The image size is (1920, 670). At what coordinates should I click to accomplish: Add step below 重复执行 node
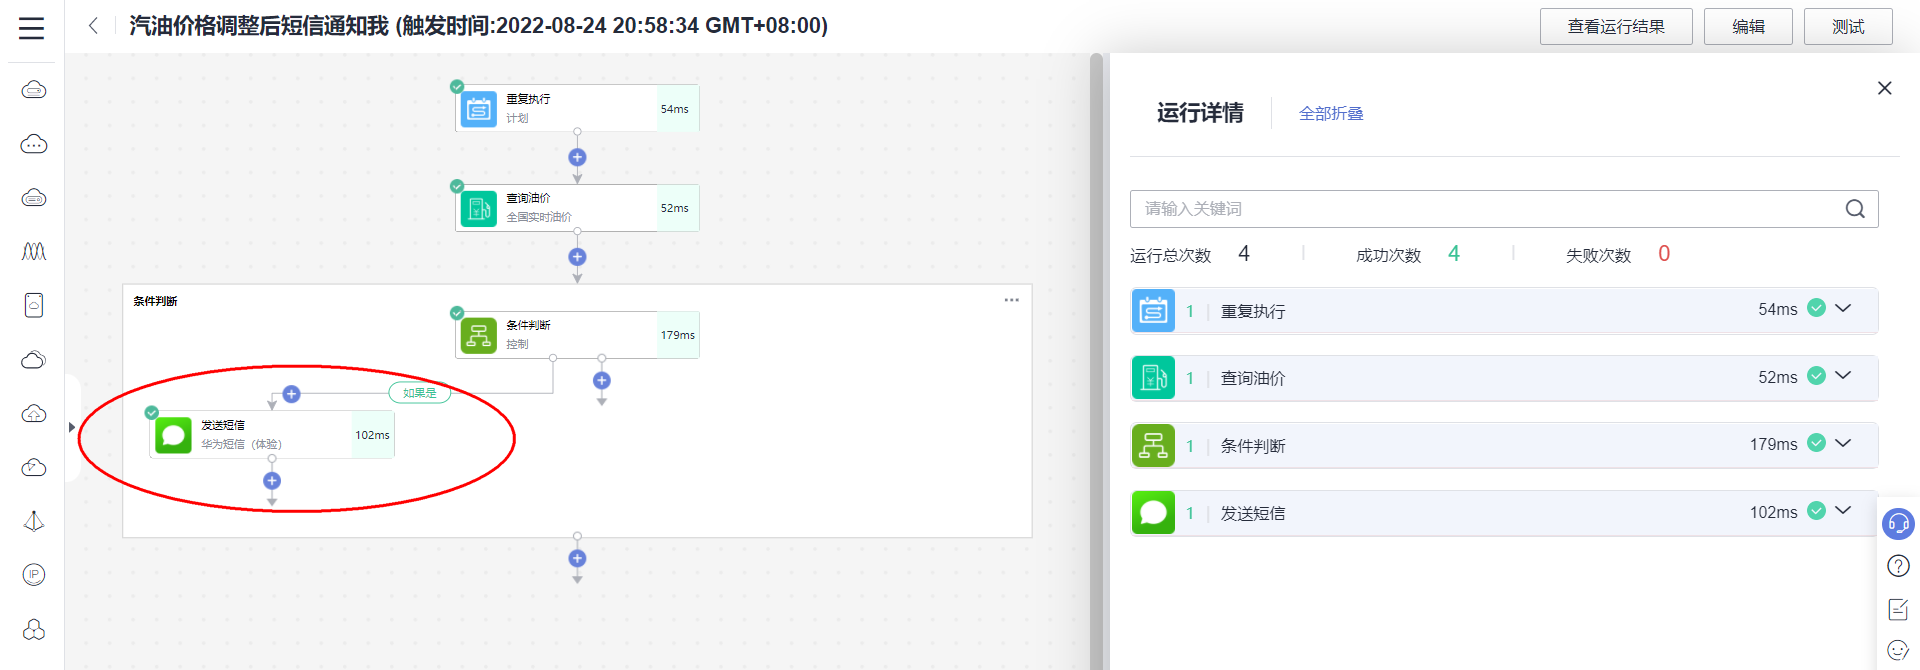pos(577,157)
